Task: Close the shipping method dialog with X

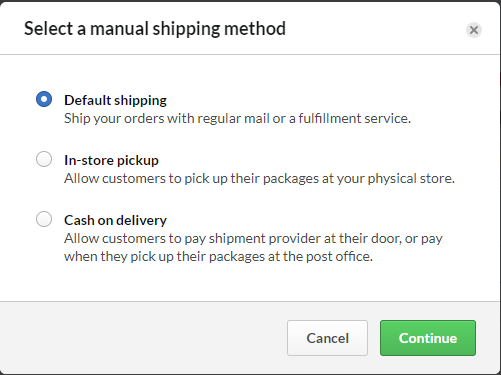Action: coord(474,30)
